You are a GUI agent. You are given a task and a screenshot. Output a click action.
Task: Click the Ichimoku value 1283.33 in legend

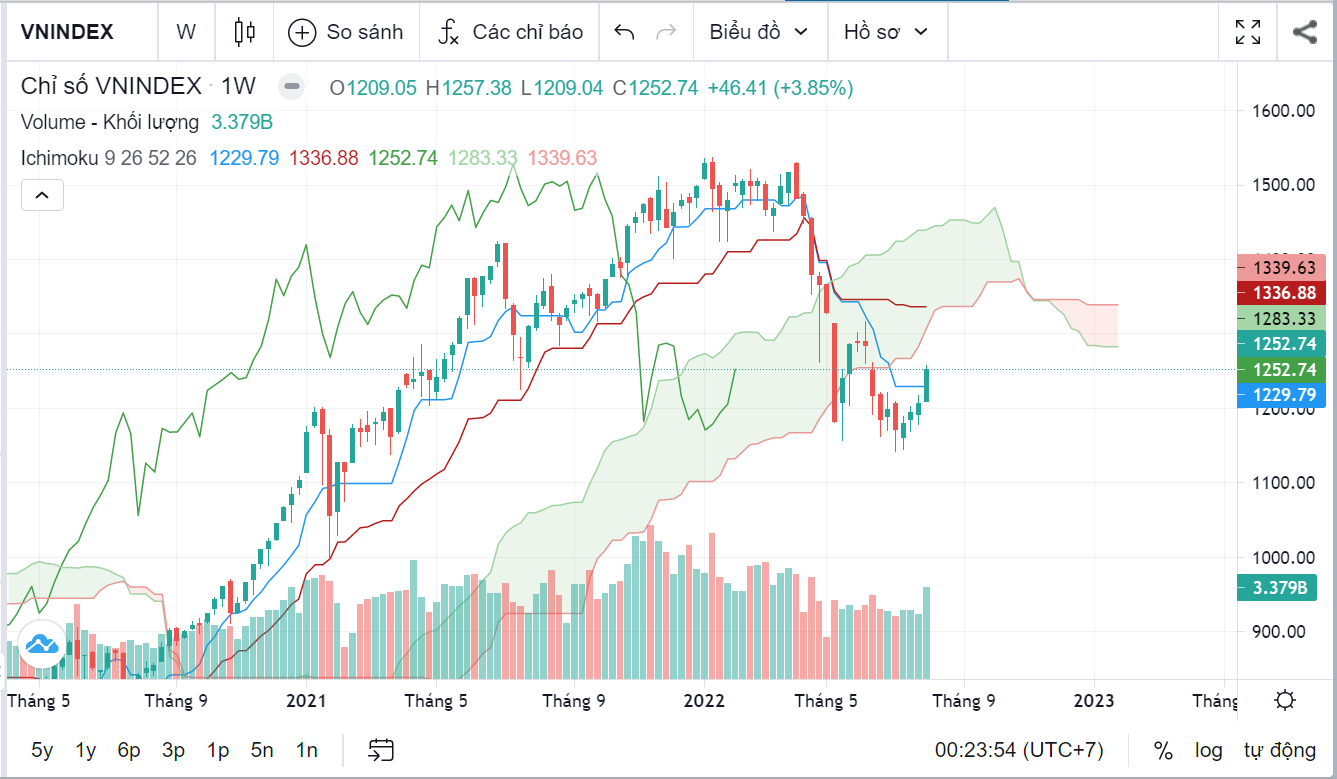[x=483, y=158]
